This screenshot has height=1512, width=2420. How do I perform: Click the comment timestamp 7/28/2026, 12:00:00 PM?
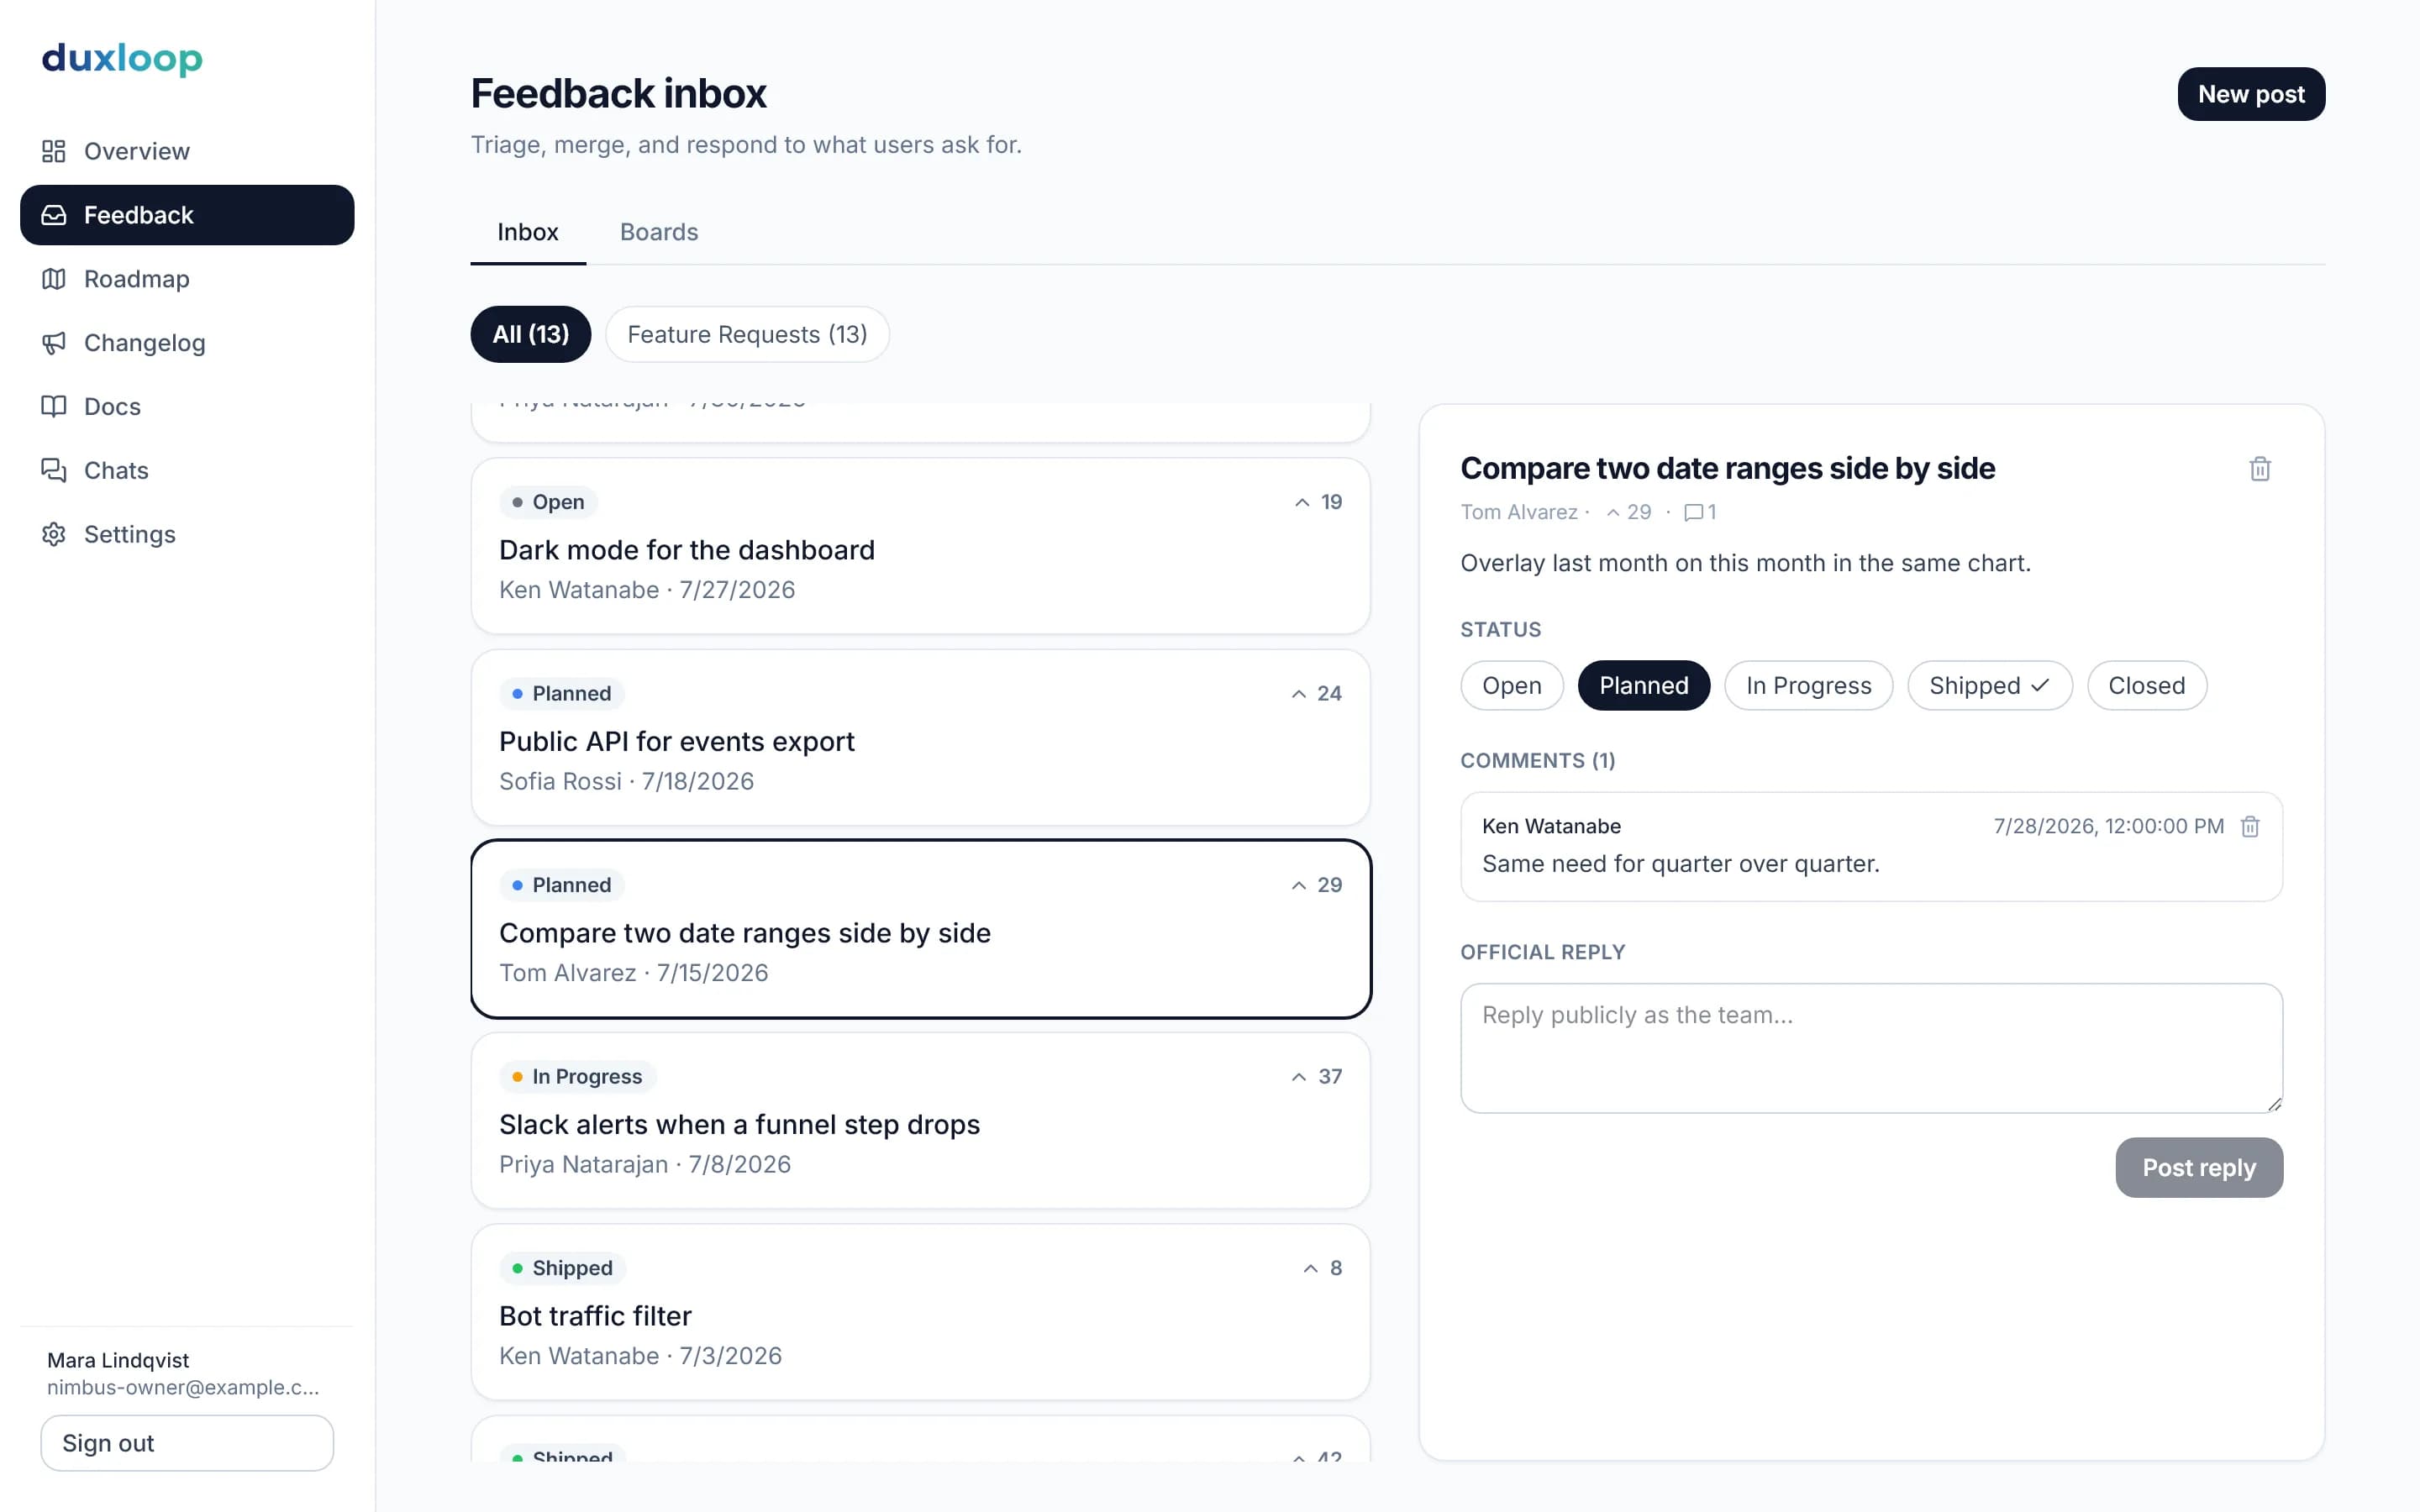tap(2108, 826)
